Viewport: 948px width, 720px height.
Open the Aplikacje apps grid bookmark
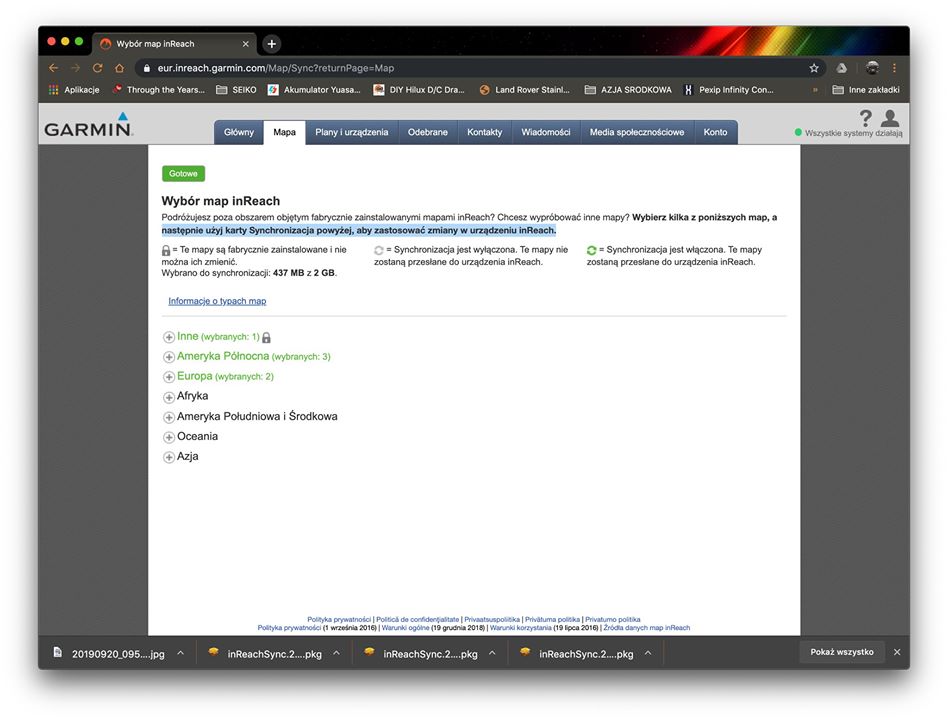(x=74, y=89)
